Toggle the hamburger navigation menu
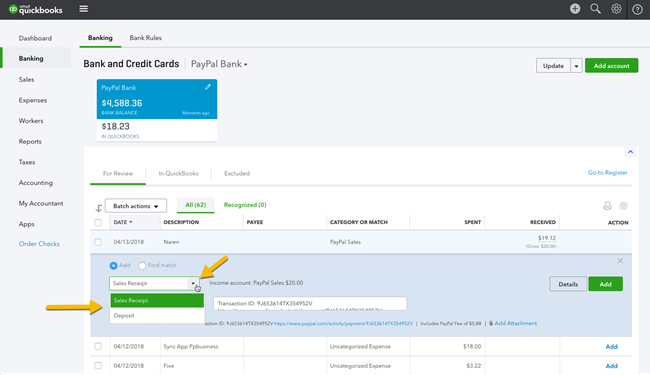Image resolution: width=650 pixels, height=375 pixels. pos(83,9)
